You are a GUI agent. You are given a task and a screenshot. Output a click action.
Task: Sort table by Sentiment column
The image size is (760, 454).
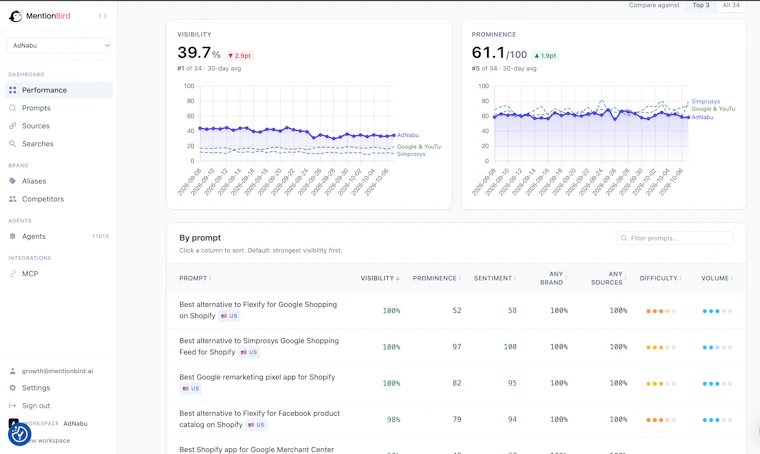point(495,278)
